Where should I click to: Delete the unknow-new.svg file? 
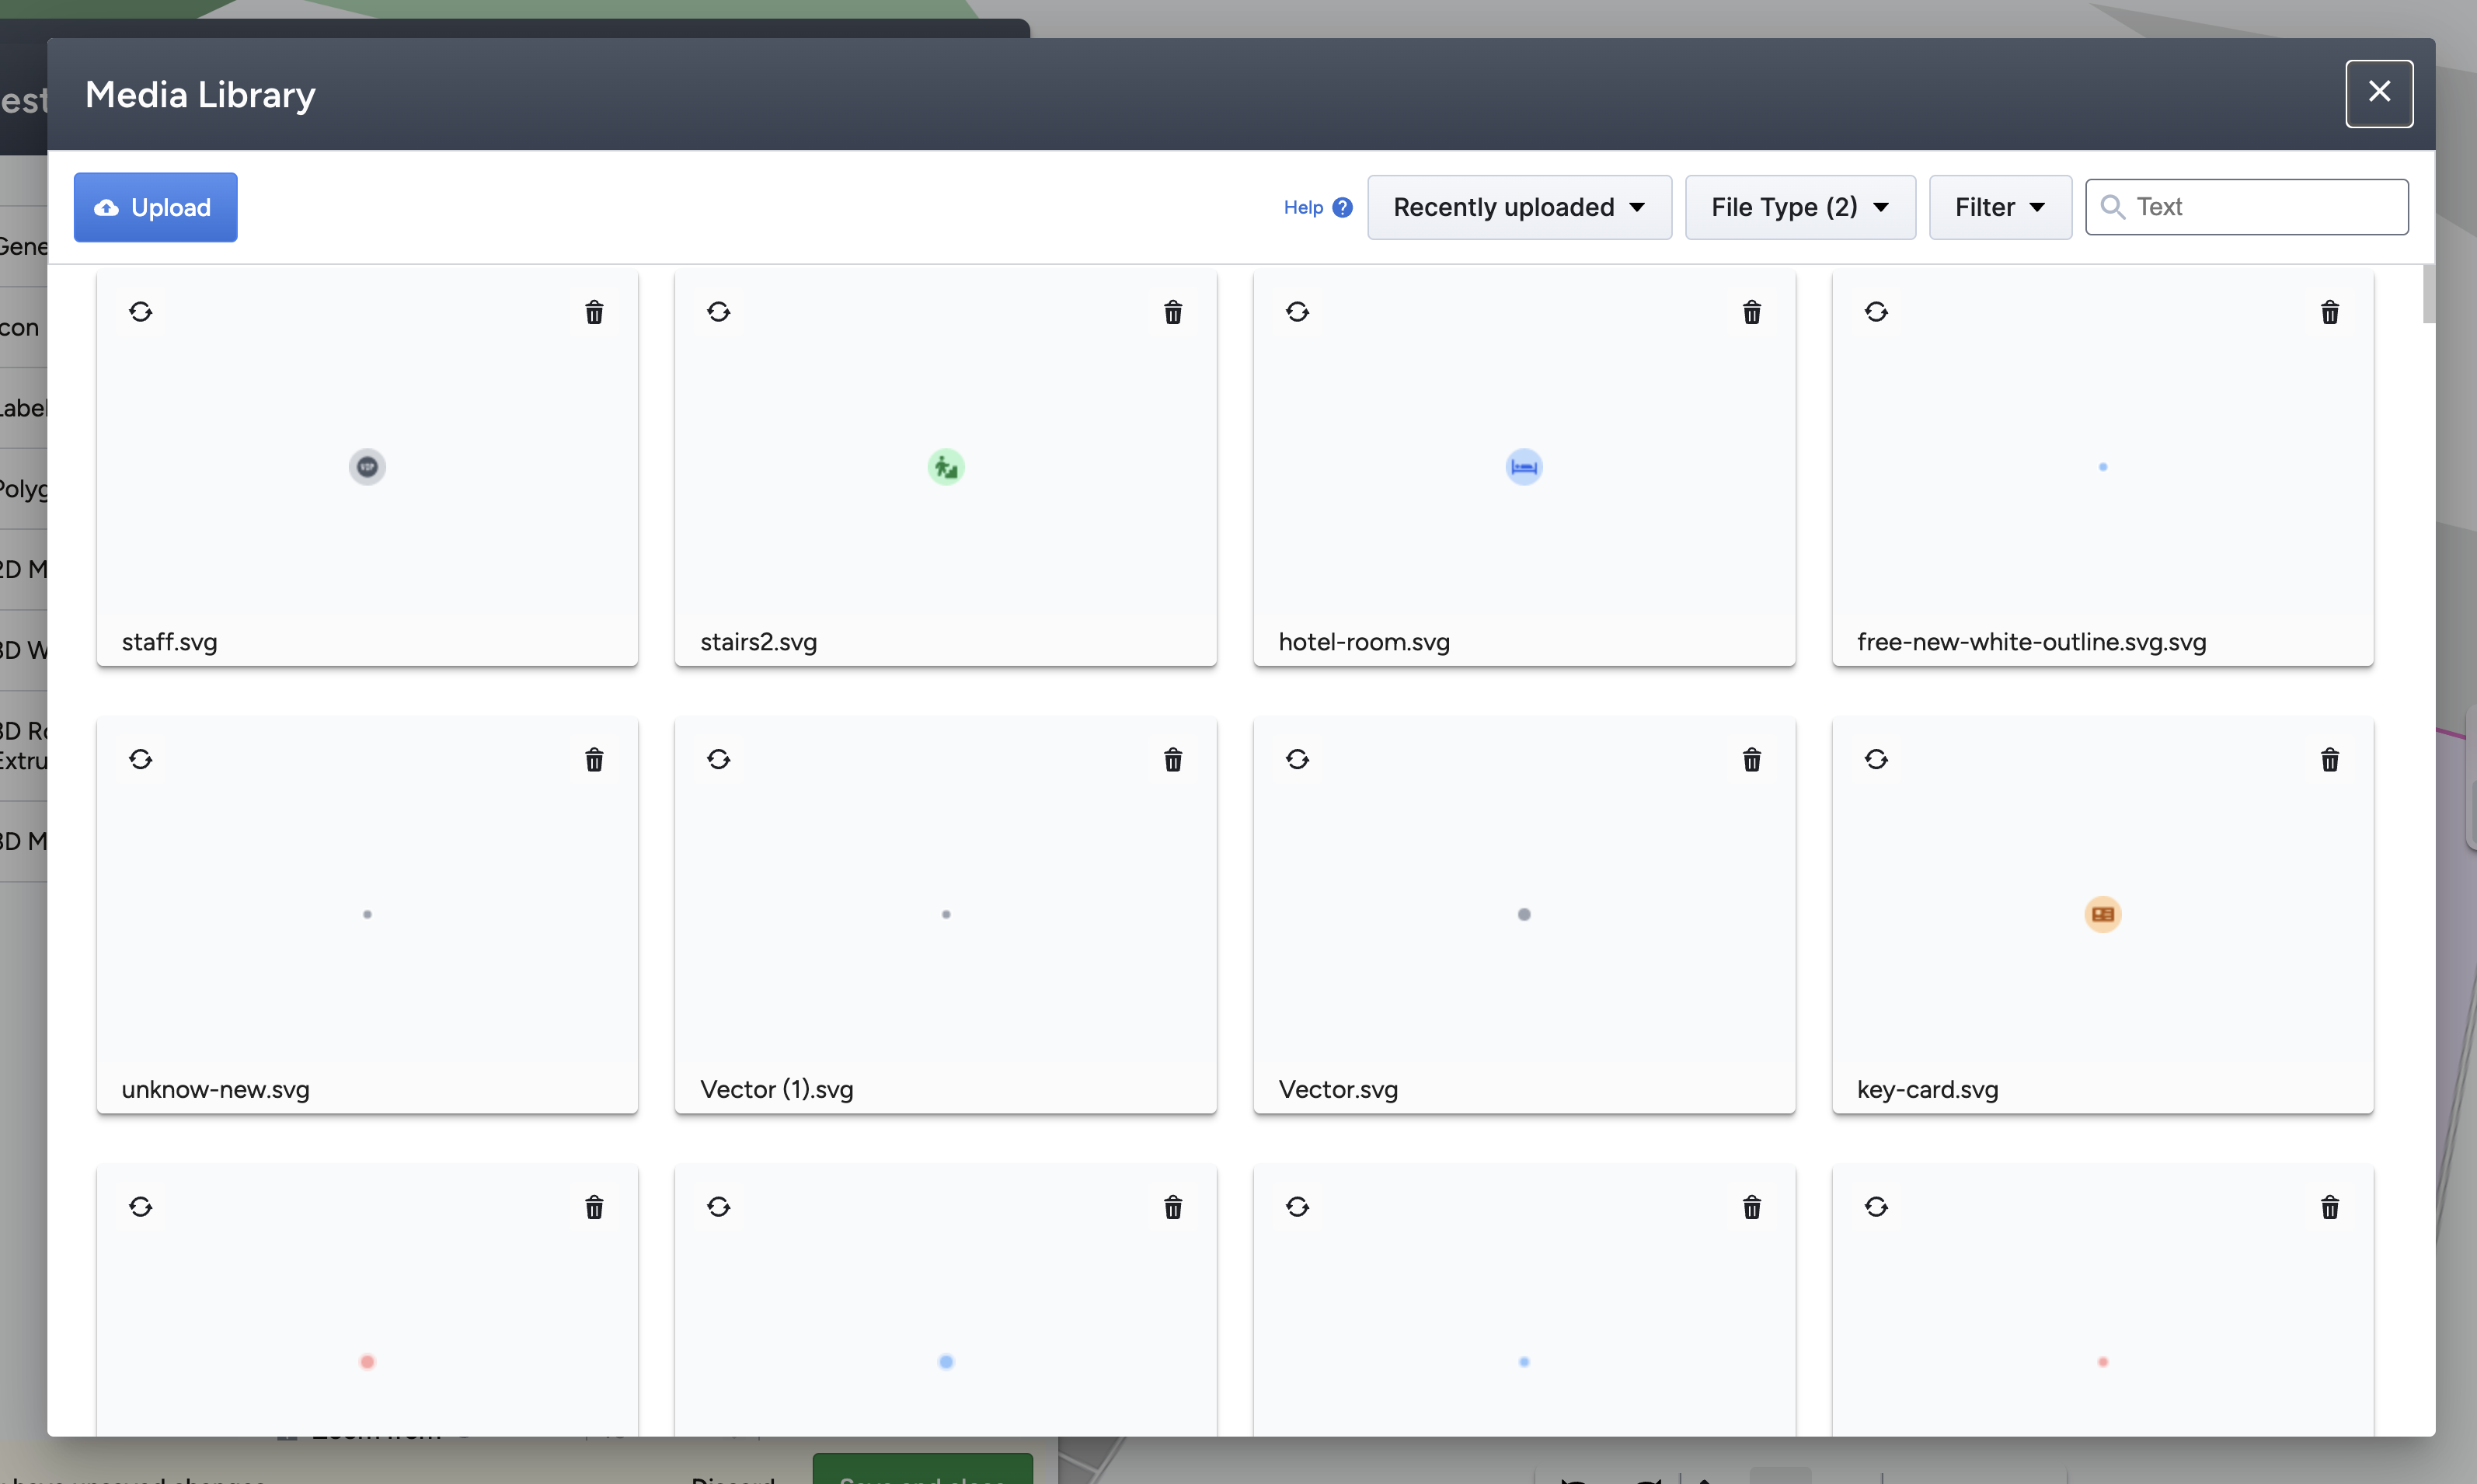coord(594,760)
